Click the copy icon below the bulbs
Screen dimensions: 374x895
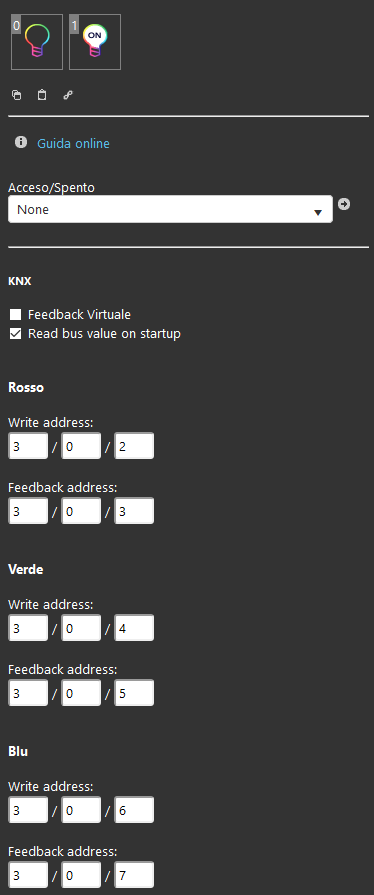(17, 95)
